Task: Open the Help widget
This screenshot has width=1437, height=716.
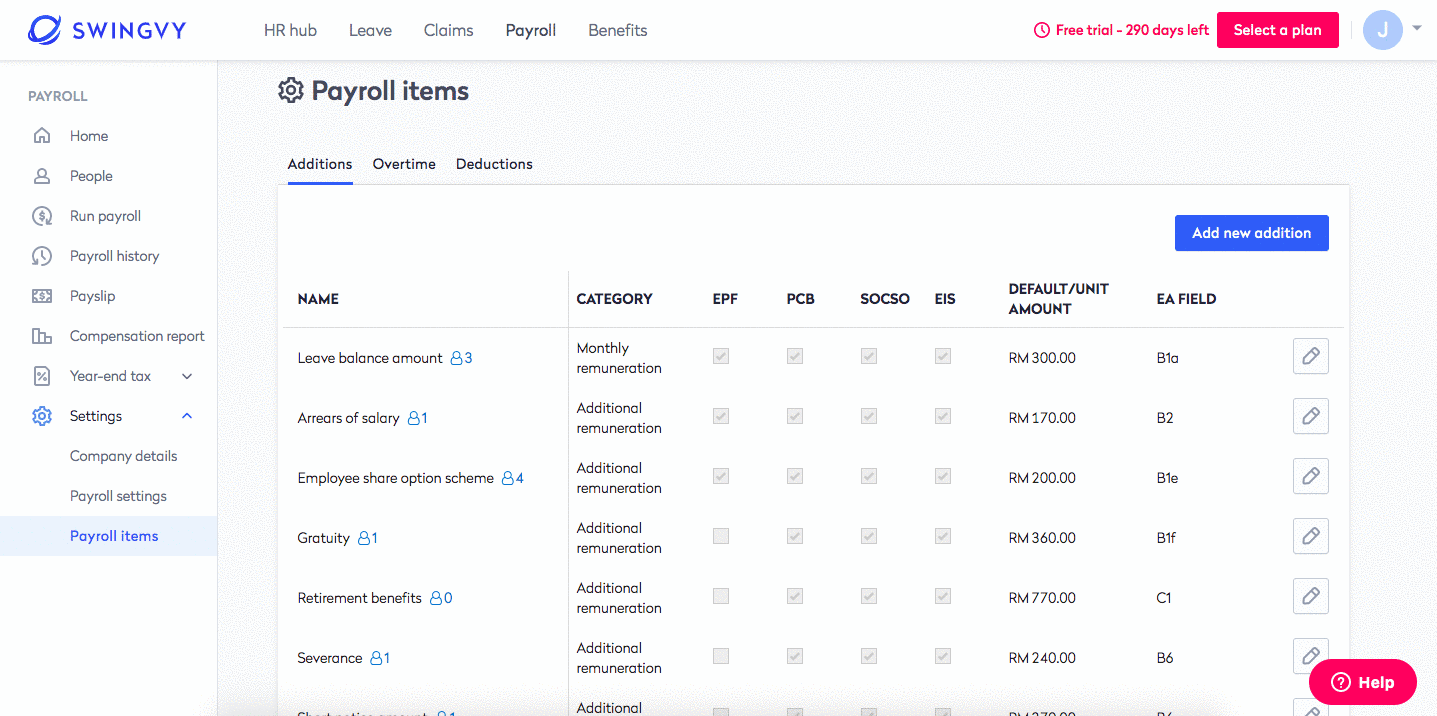Action: point(1363,683)
